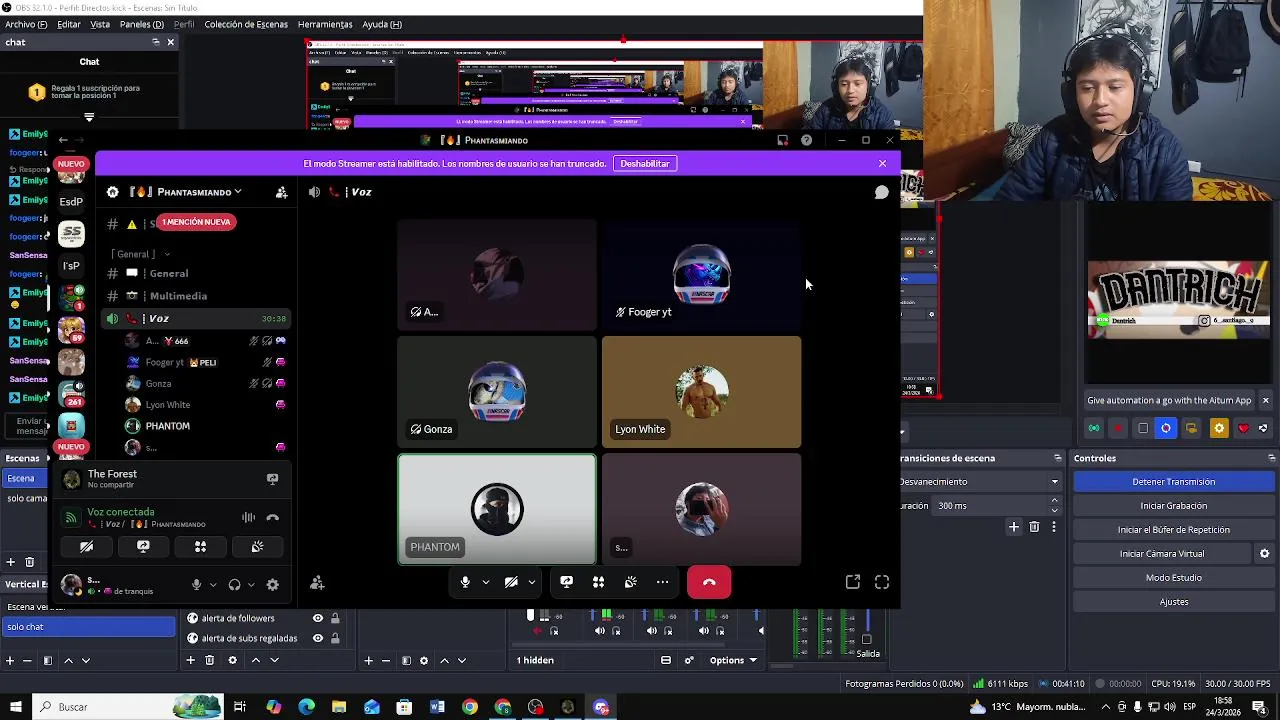Close Aitum automation notice
Image resolution: width=1280 pixels, height=720 pixels.
(1265, 400)
